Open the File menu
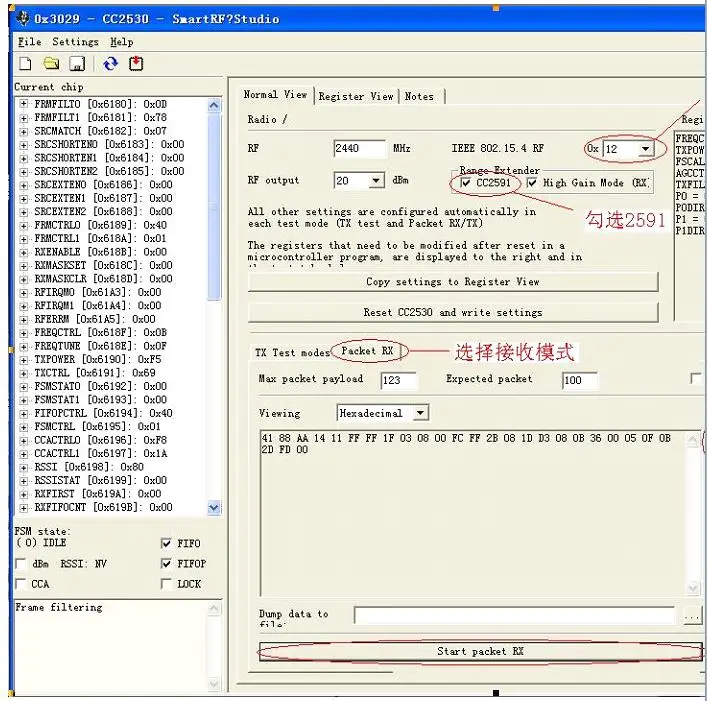The height and width of the screenshot is (701, 707). click(x=30, y=42)
